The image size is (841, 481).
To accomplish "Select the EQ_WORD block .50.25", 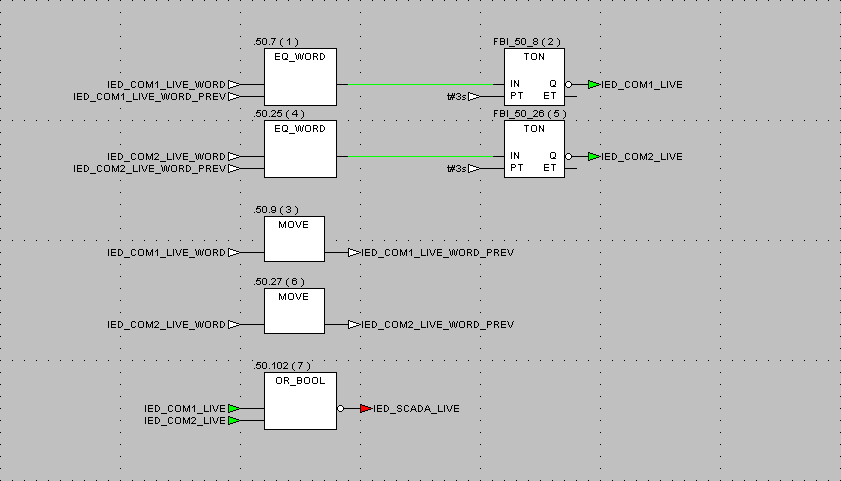I will [300, 149].
